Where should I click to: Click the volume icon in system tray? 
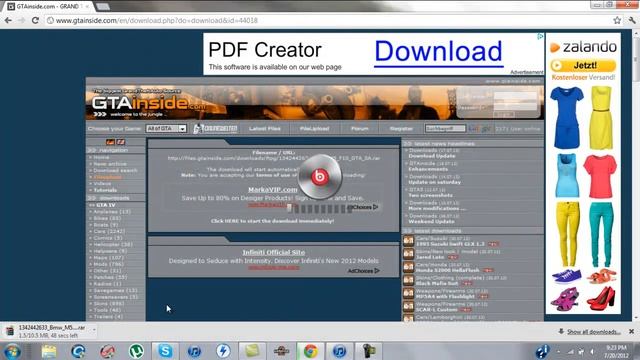pos(592,351)
